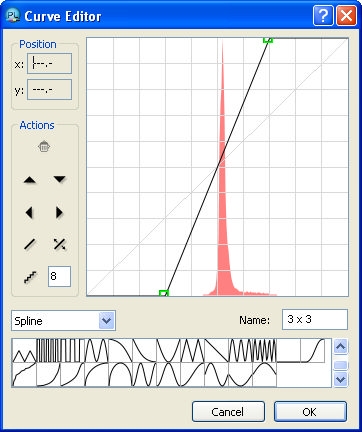The image size is (362, 432).
Task: Confirm the curve with OK
Action: coord(310,412)
